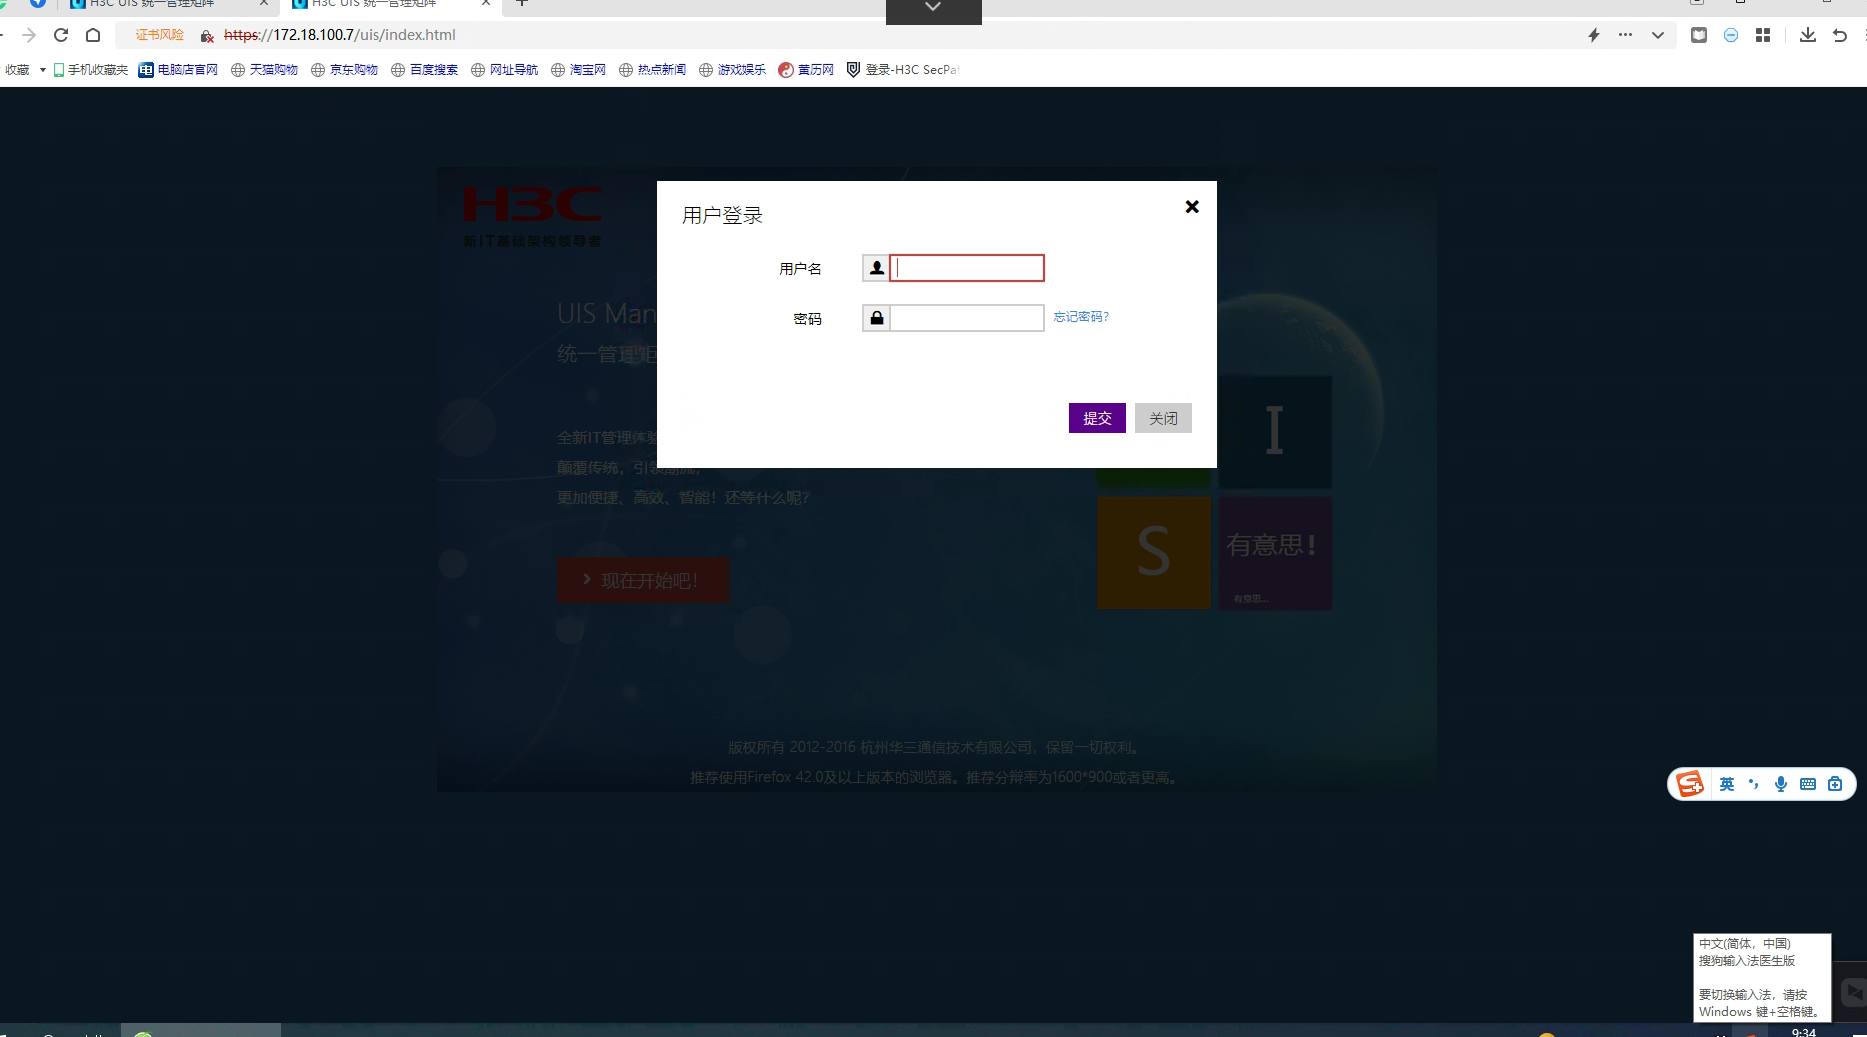Open the downloads arrow icon
Viewport: 1867px width, 1037px height.
[1808, 35]
